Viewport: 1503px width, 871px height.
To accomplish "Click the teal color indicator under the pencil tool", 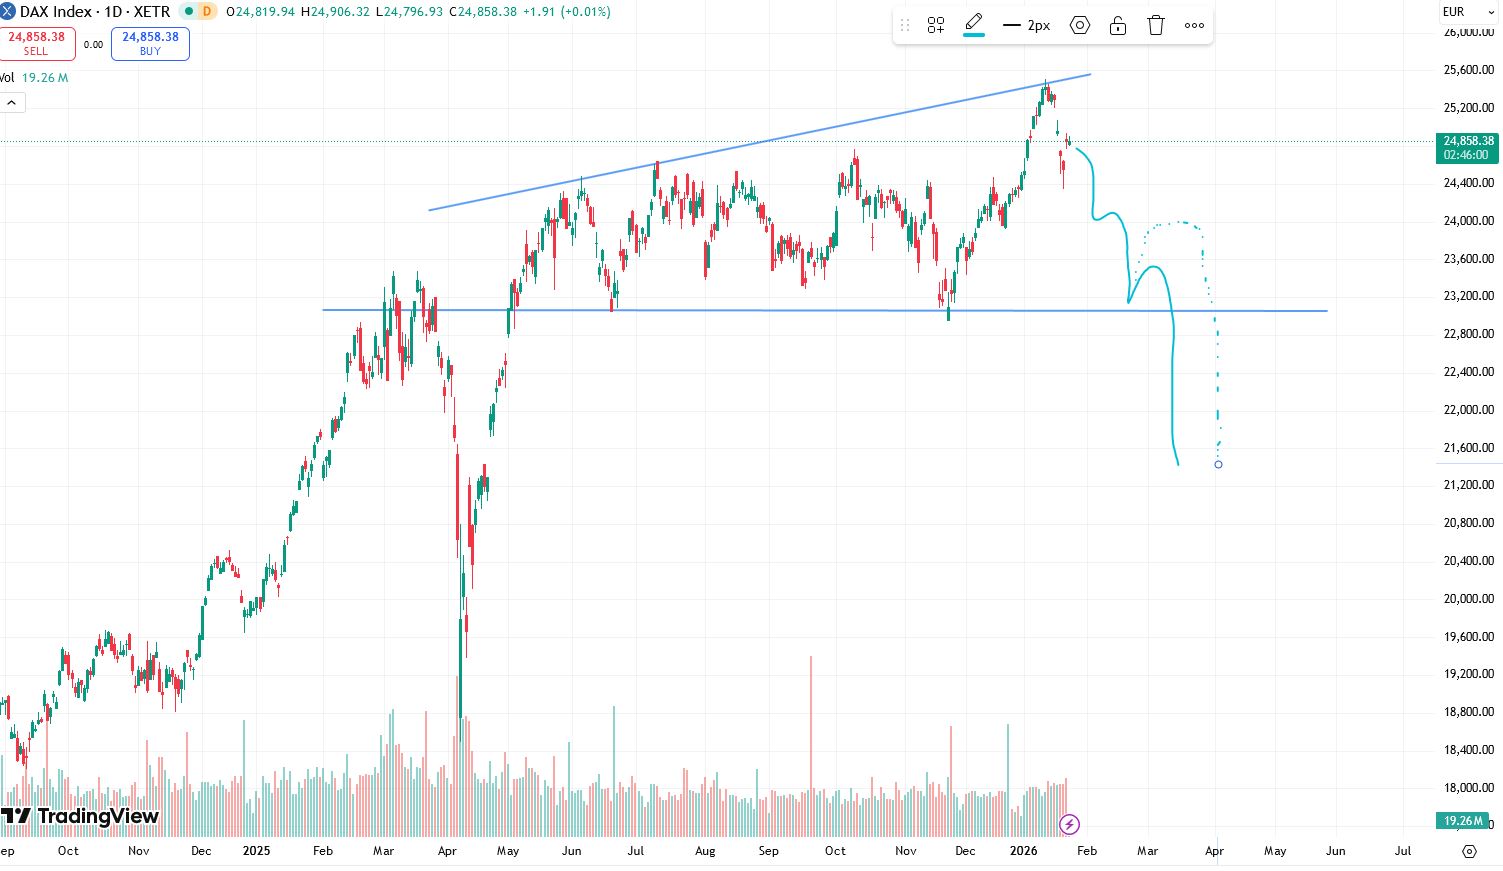I will (x=972, y=35).
